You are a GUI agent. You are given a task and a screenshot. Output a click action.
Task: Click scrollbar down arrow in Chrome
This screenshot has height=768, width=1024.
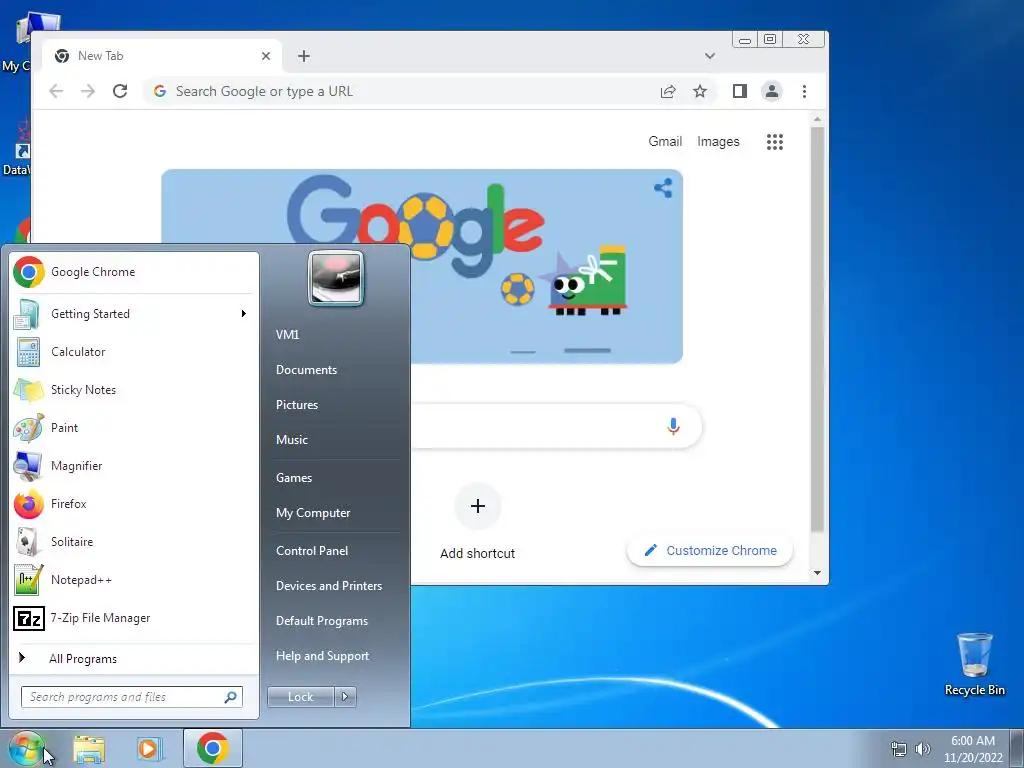coord(817,573)
